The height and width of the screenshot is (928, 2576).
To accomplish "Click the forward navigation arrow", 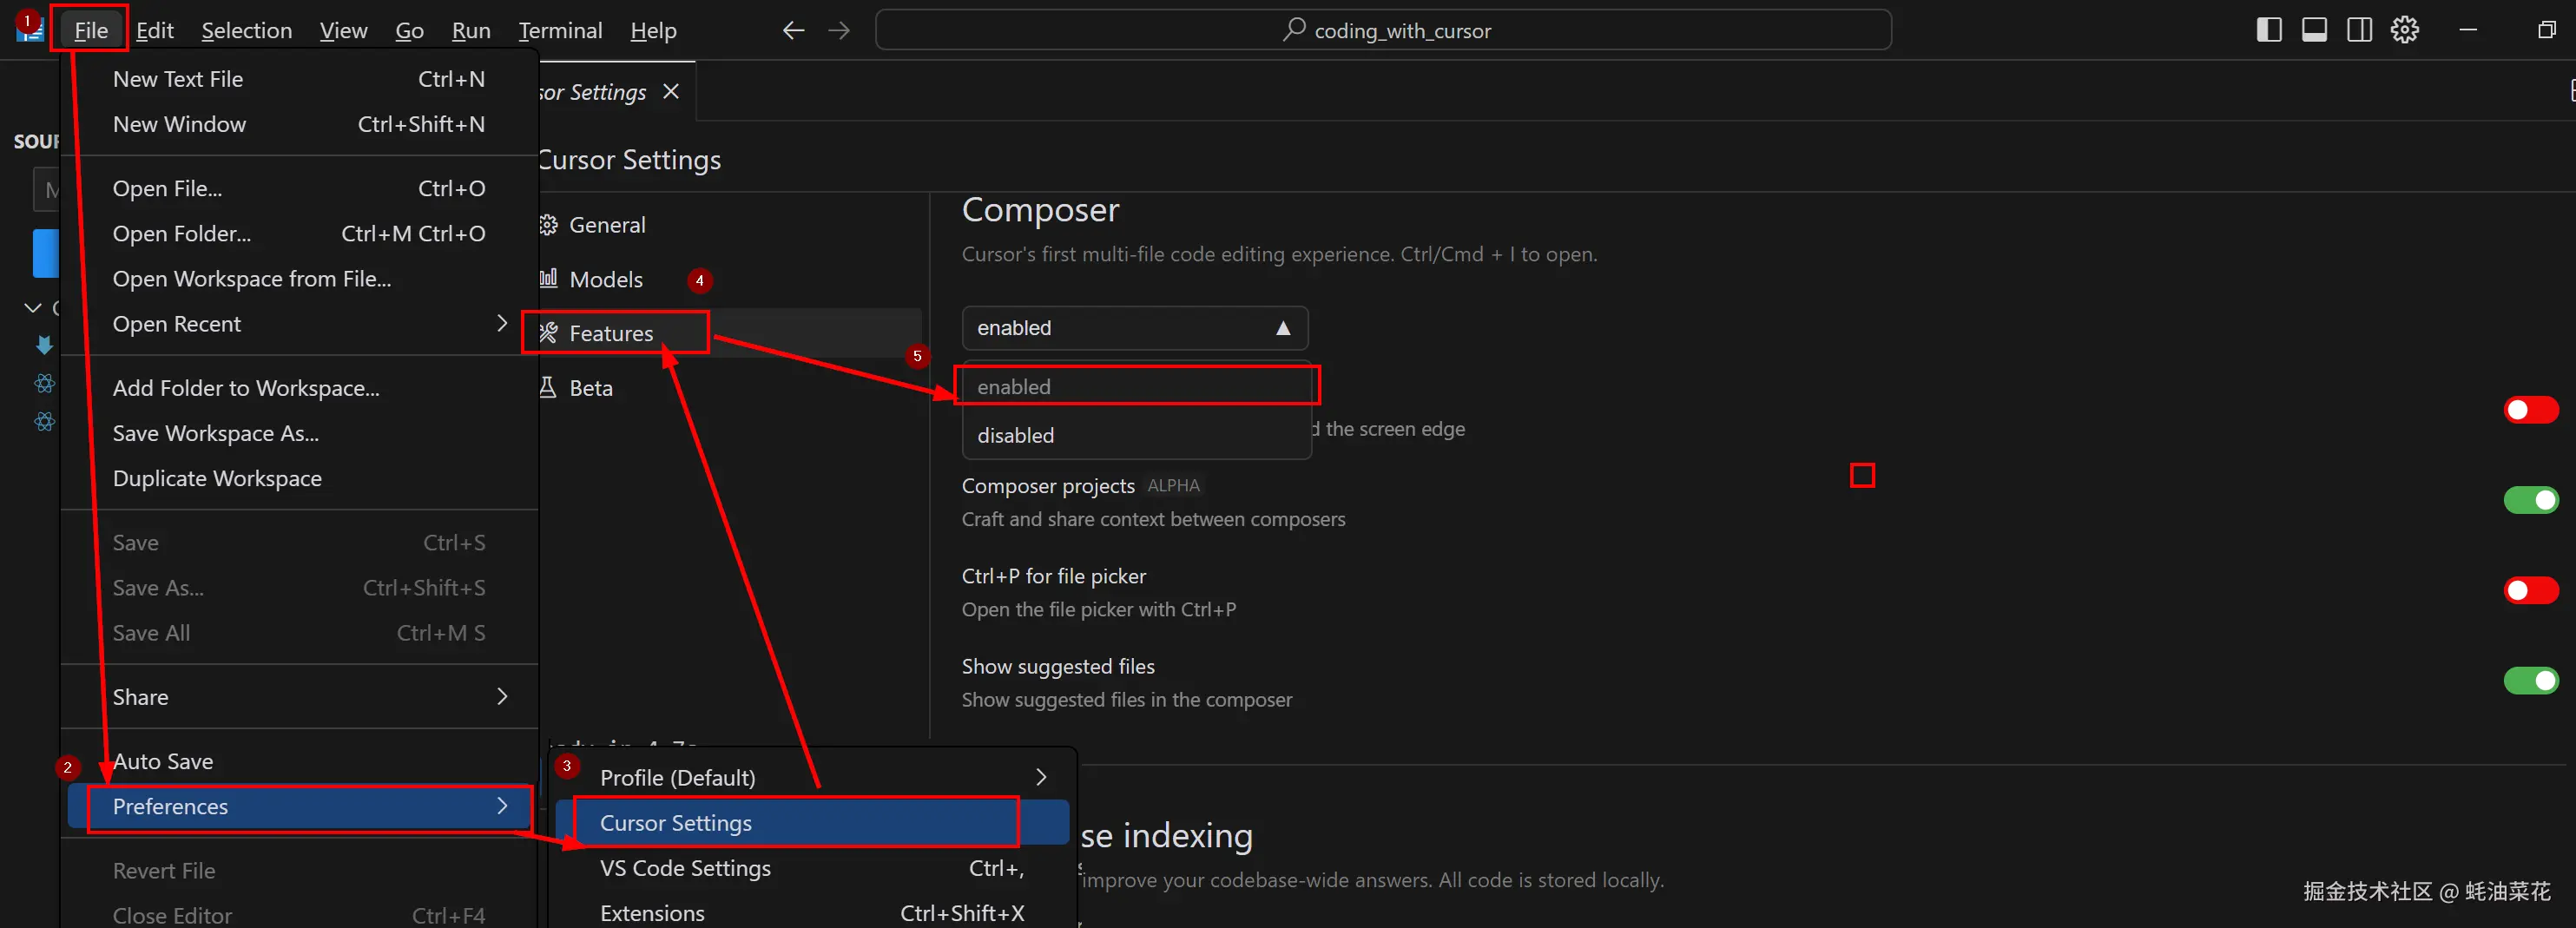I will point(838,30).
